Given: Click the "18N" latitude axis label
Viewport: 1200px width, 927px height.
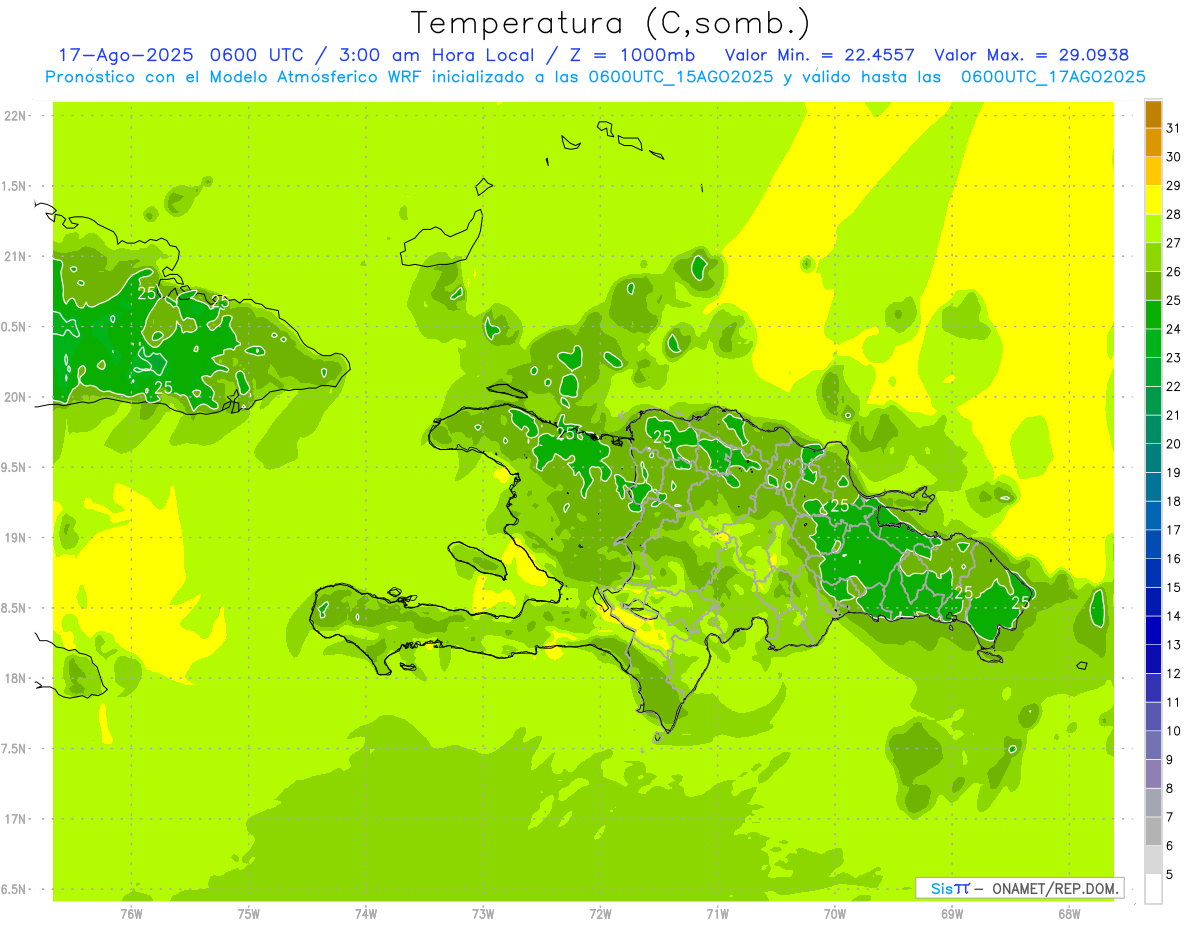Looking at the screenshot, I should coord(15,678).
